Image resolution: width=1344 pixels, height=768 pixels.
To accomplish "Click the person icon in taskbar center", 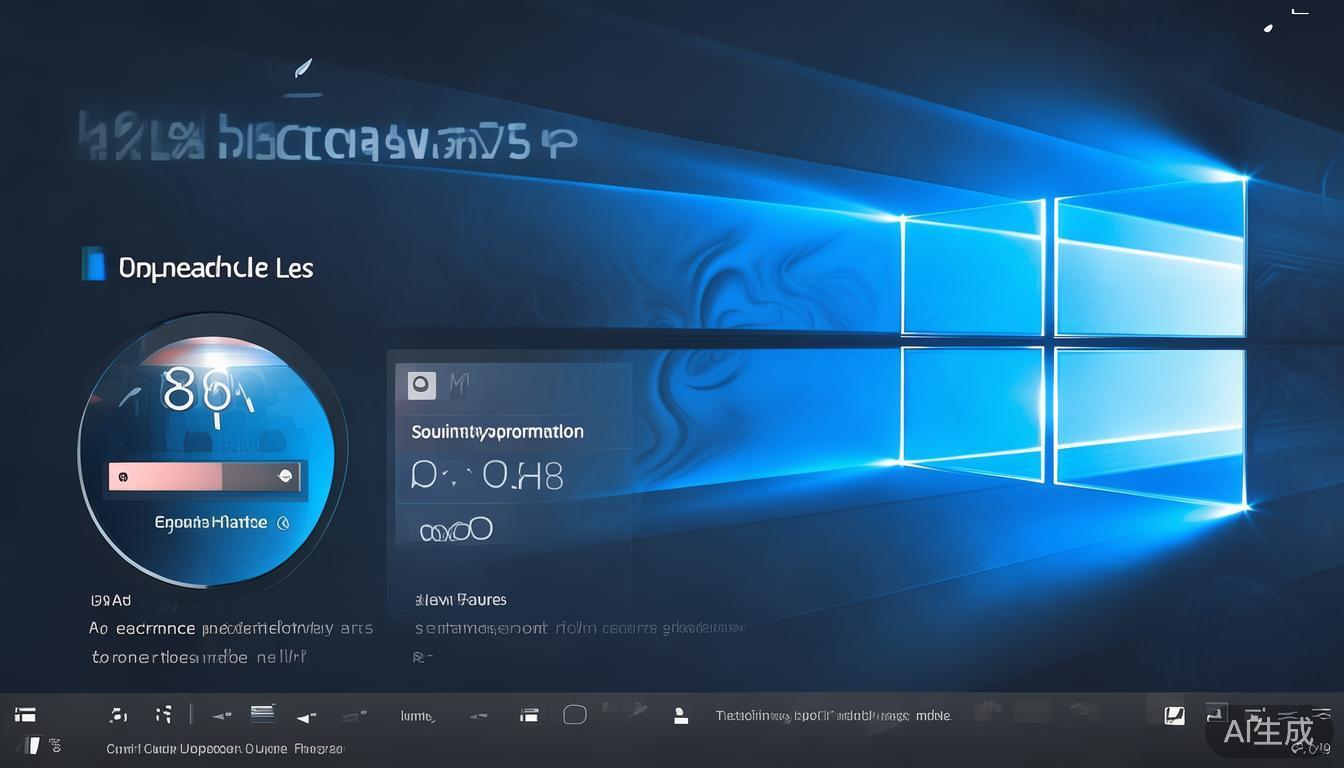I will pos(681,715).
